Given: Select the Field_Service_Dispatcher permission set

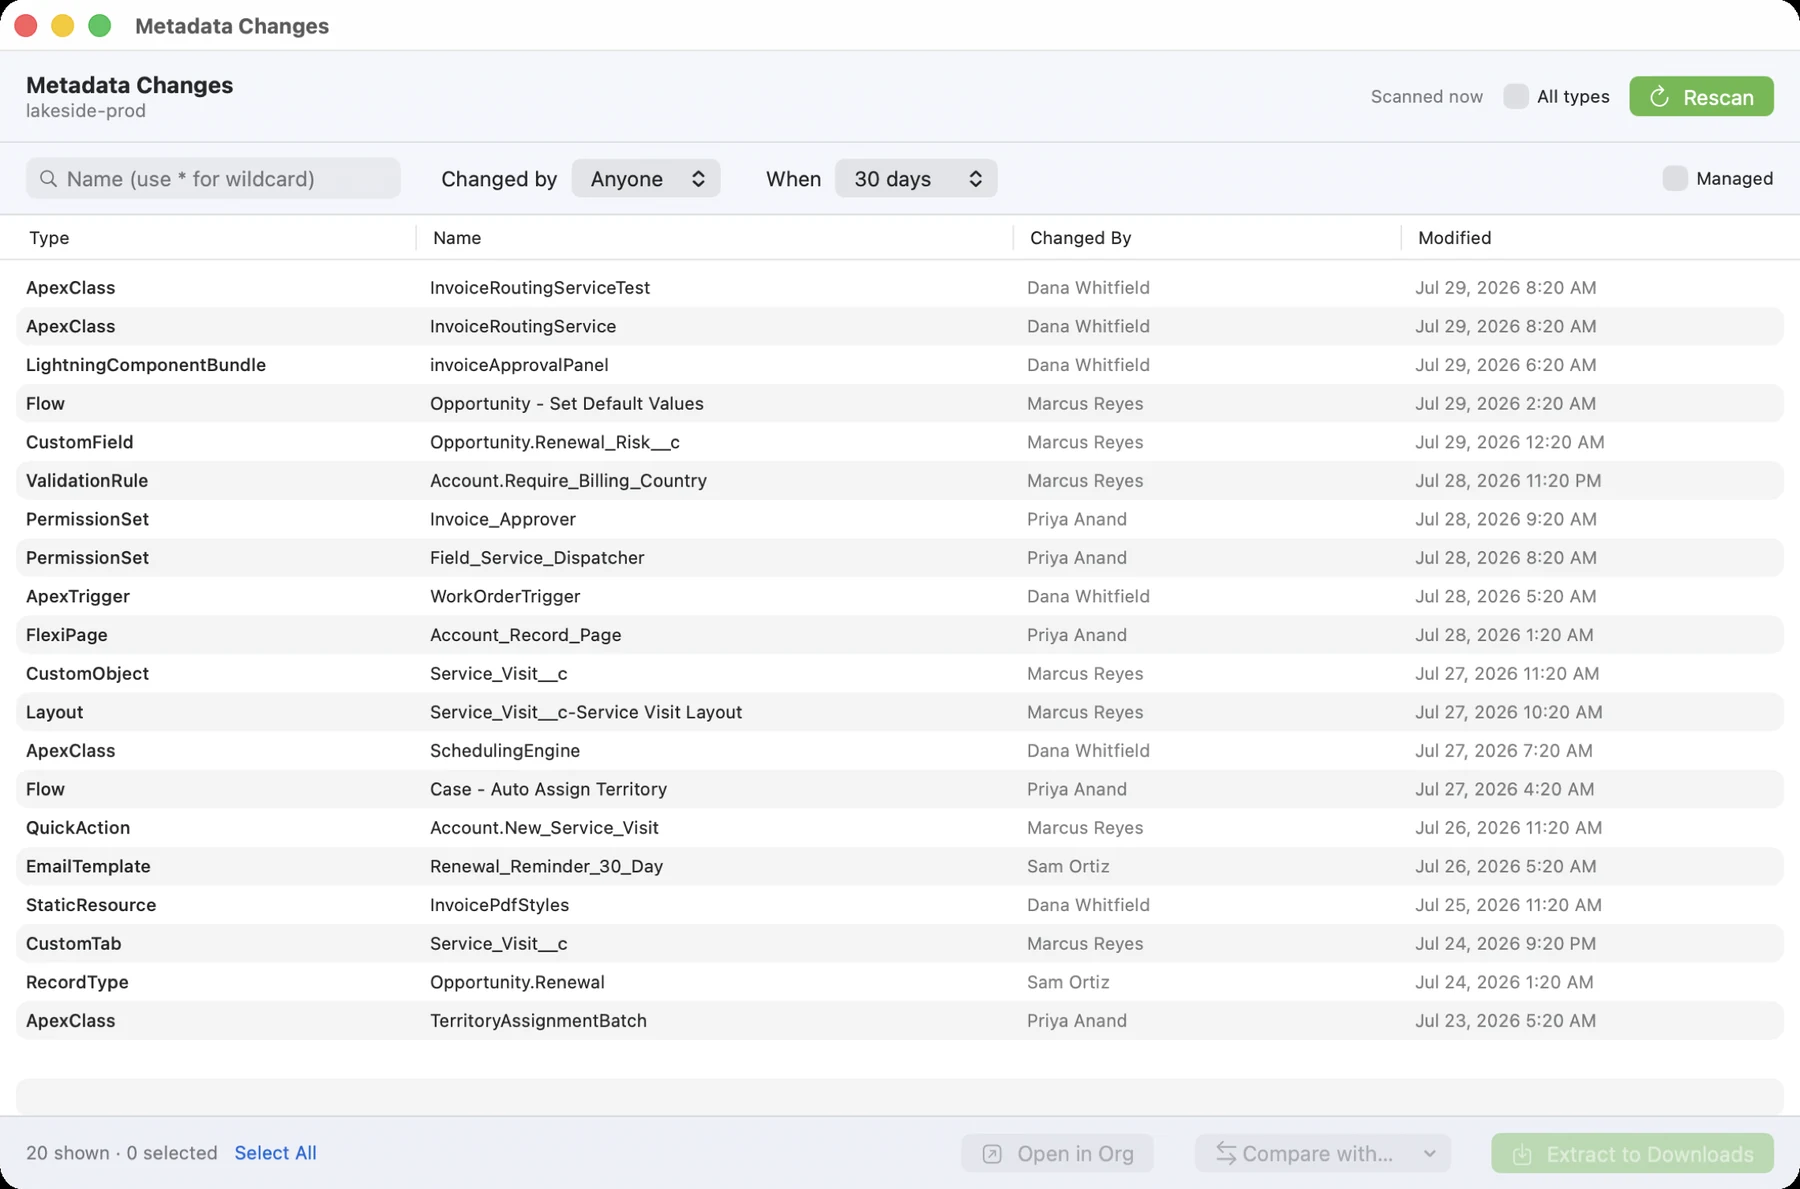Looking at the screenshot, I should [x=900, y=558].
